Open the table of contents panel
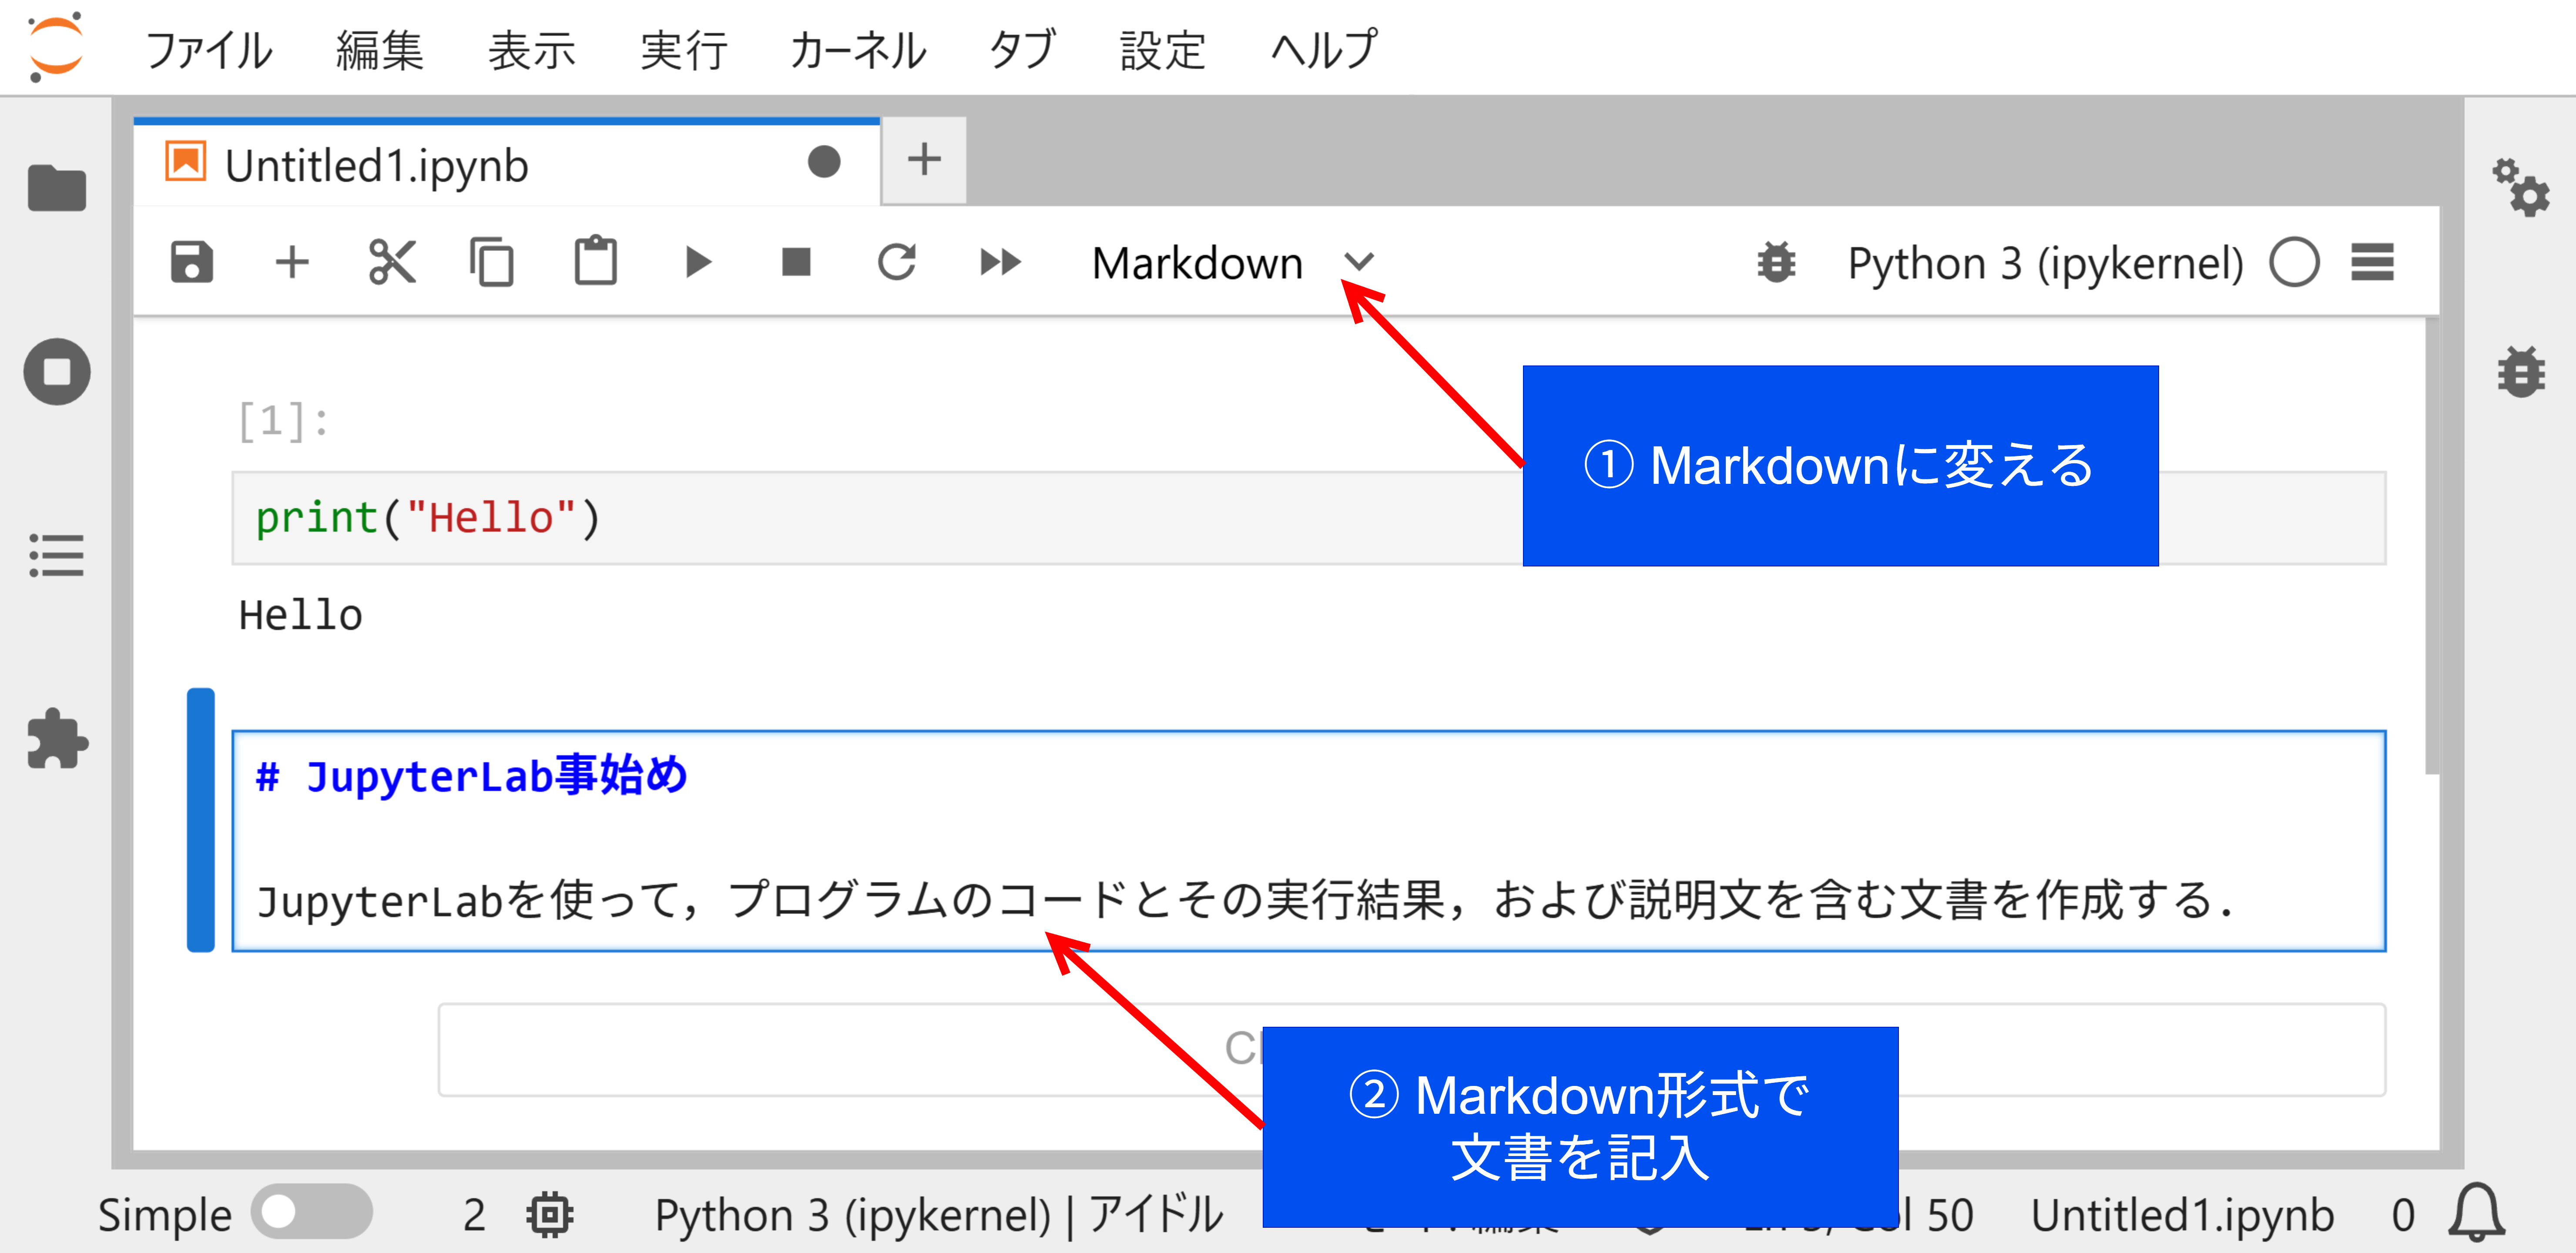Image resolution: width=2576 pixels, height=1253 pixels. pos(57,556)
